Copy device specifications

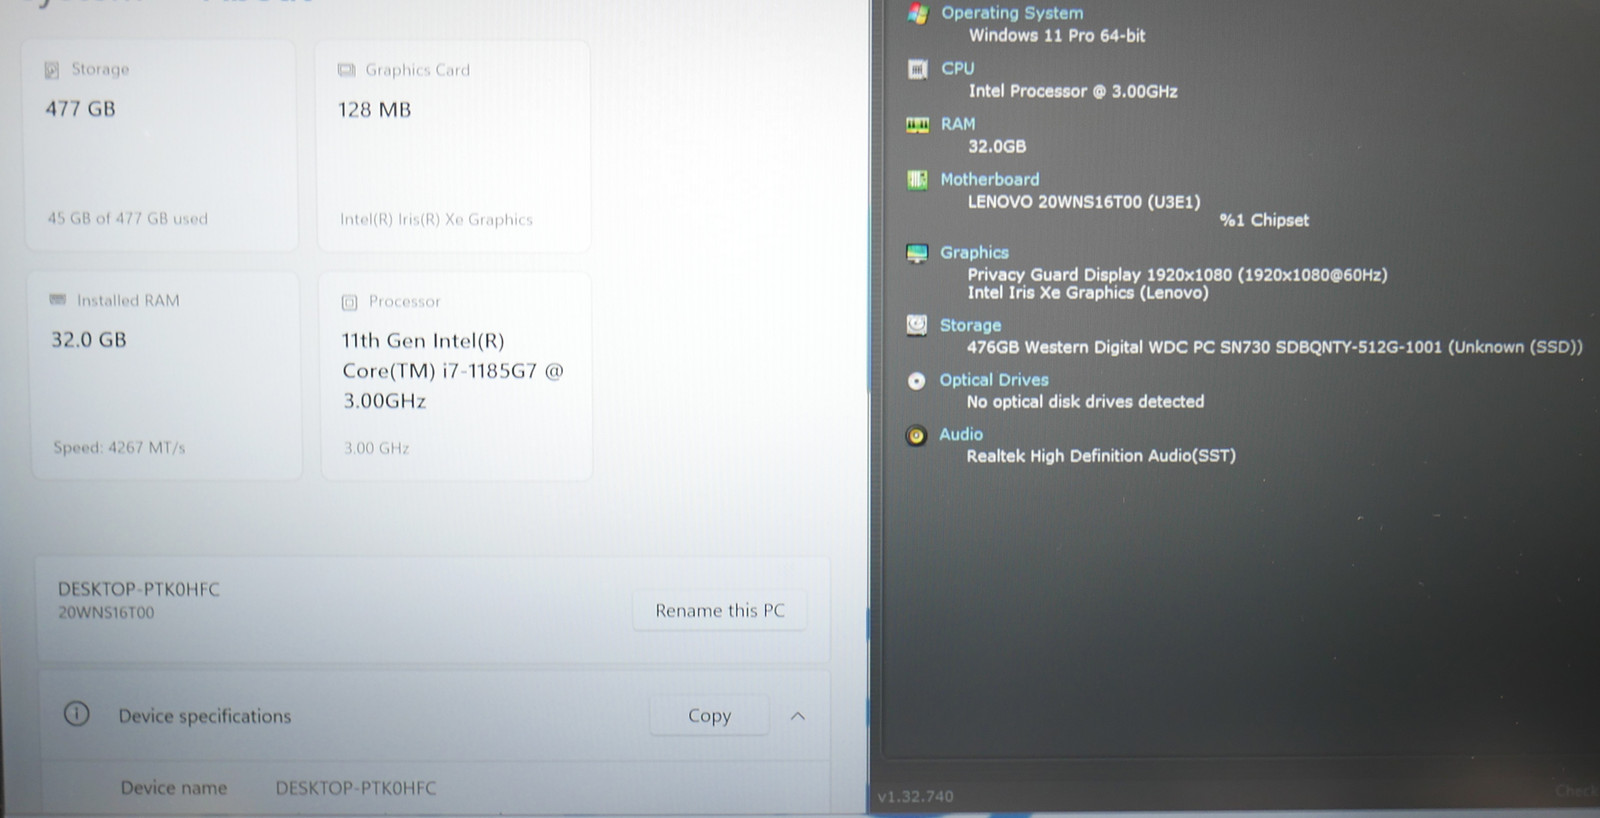pos(709,716)
